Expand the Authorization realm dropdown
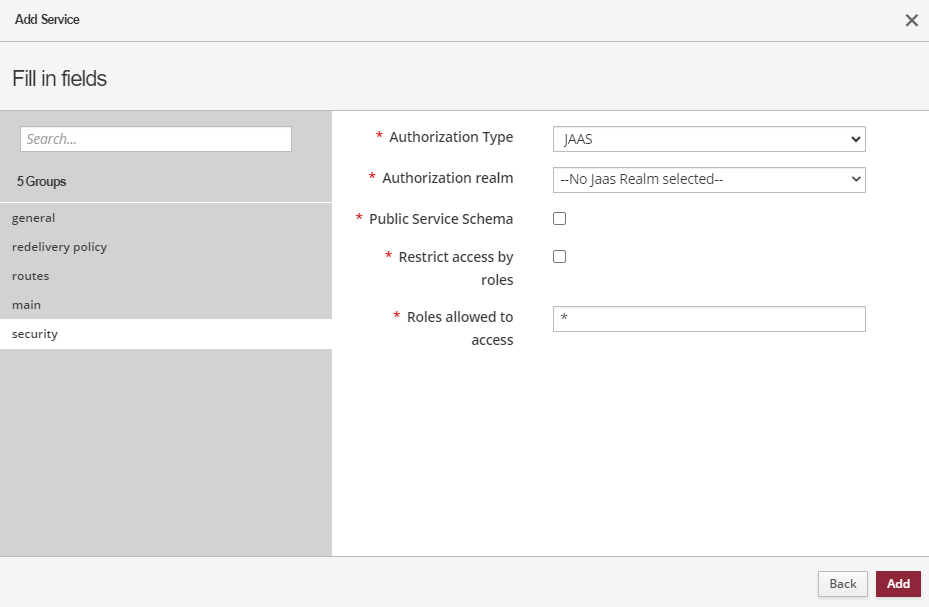 708,179
